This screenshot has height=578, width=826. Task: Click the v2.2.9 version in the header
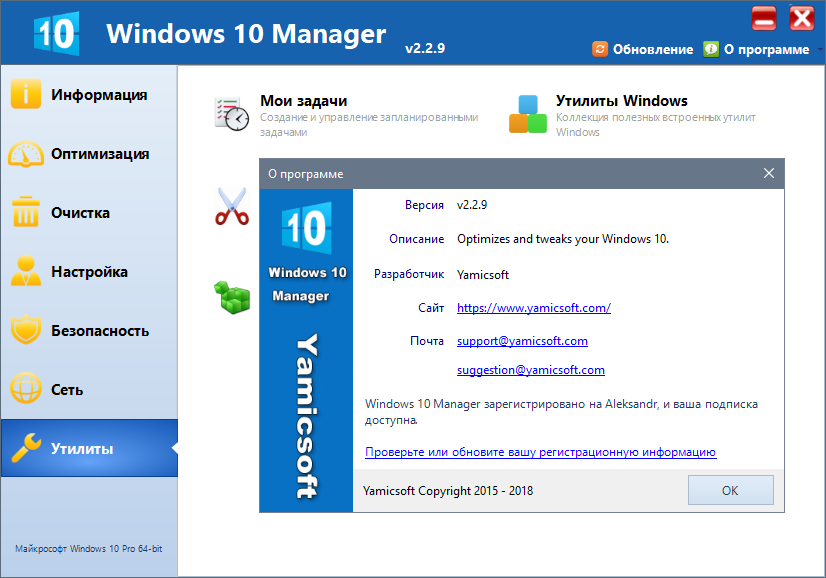coord(425,48)
